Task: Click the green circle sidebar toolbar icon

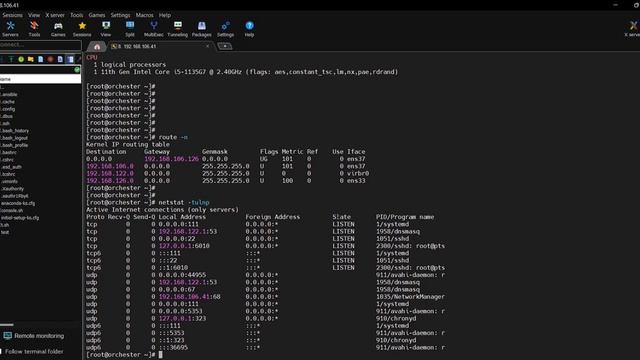Action: (x=21, y=59)
